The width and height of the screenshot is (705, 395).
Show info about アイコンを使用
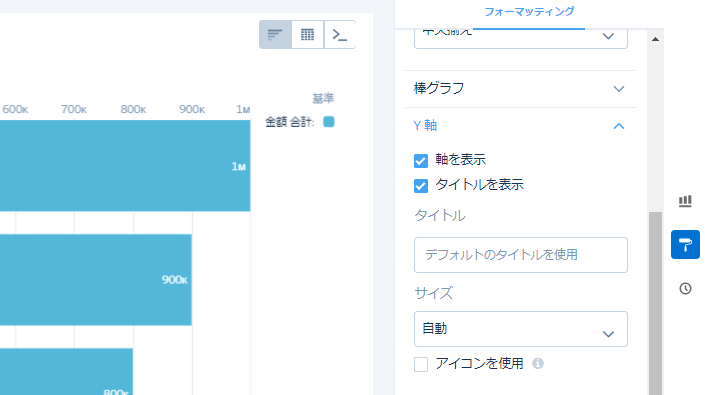[538, 363]
